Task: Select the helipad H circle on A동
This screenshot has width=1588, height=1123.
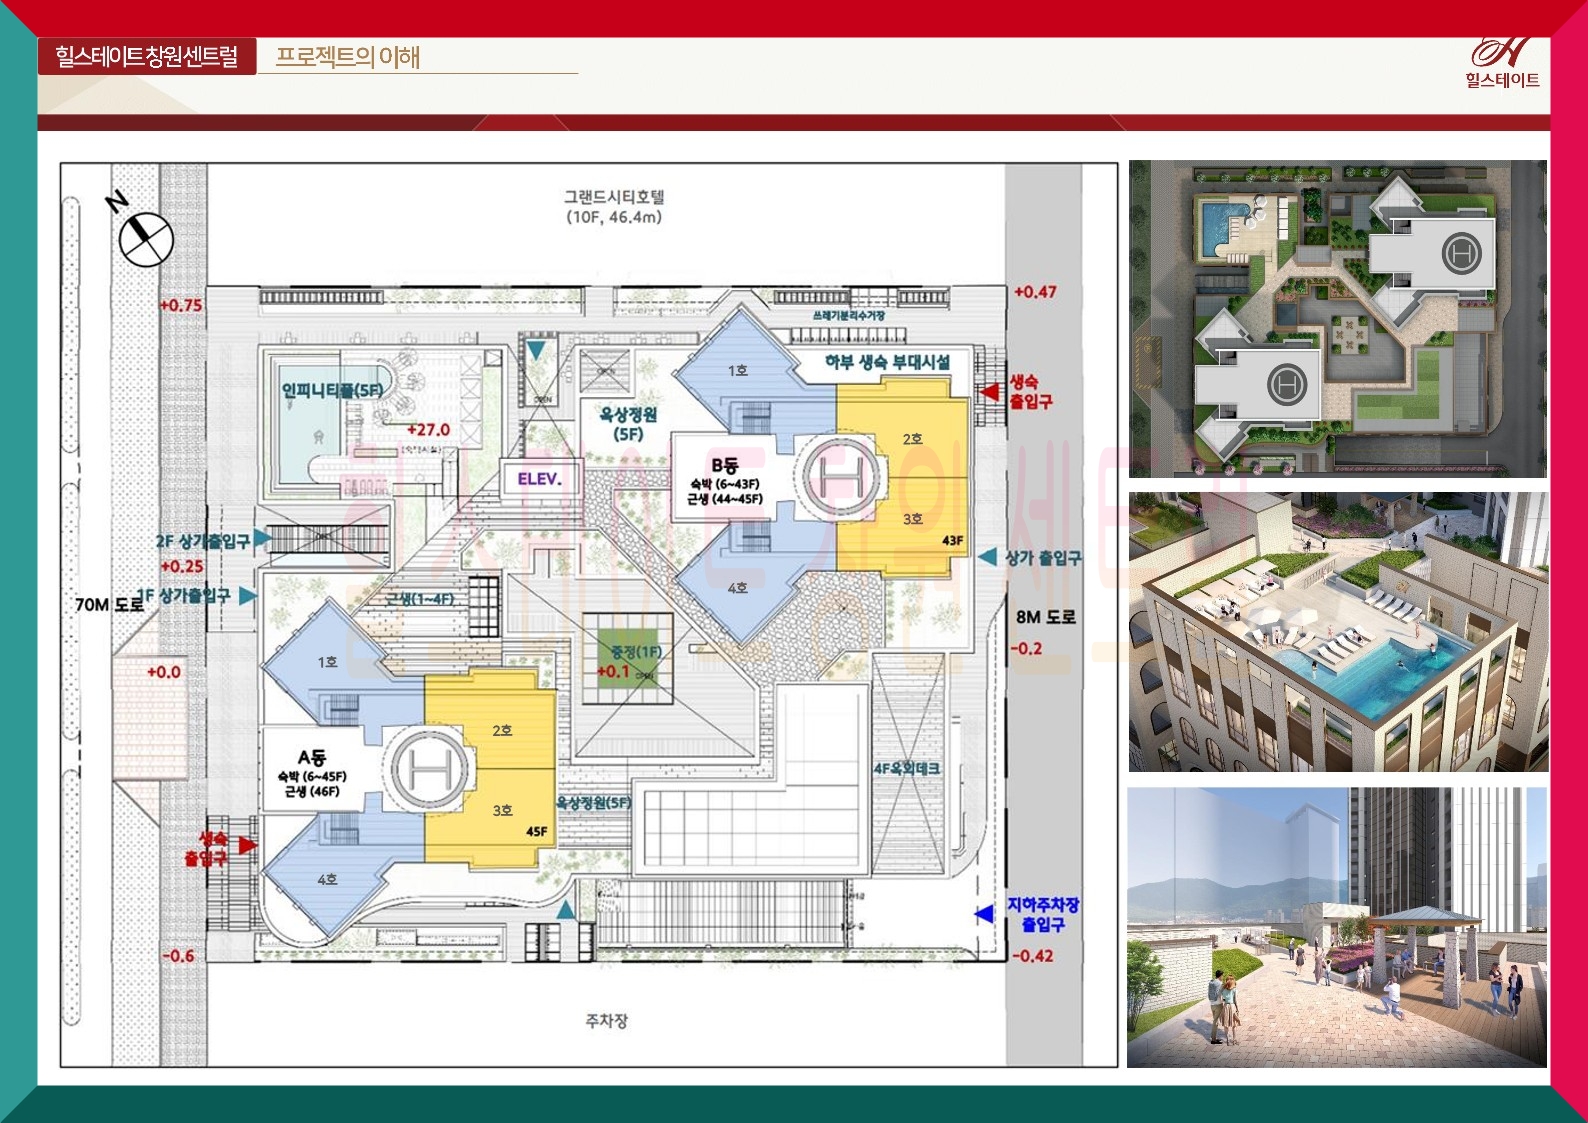Action: coord(430,767)
